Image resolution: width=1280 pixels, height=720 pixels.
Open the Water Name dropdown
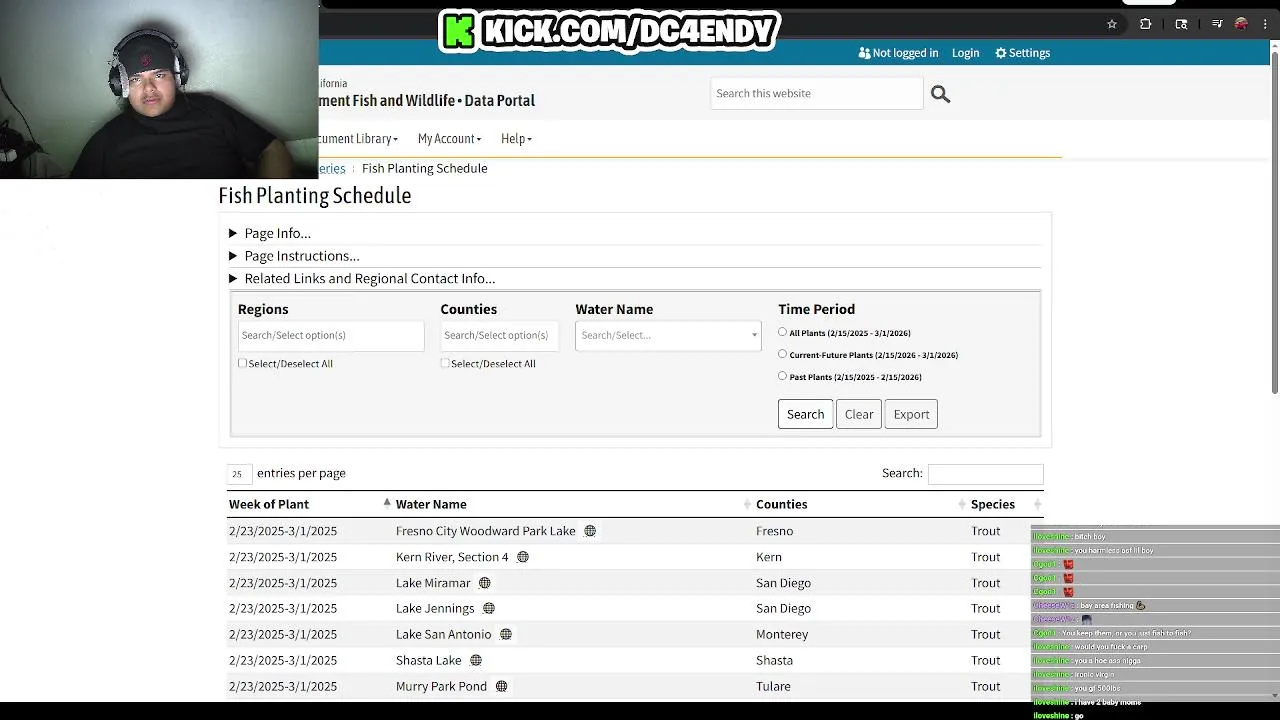[668, 335]
